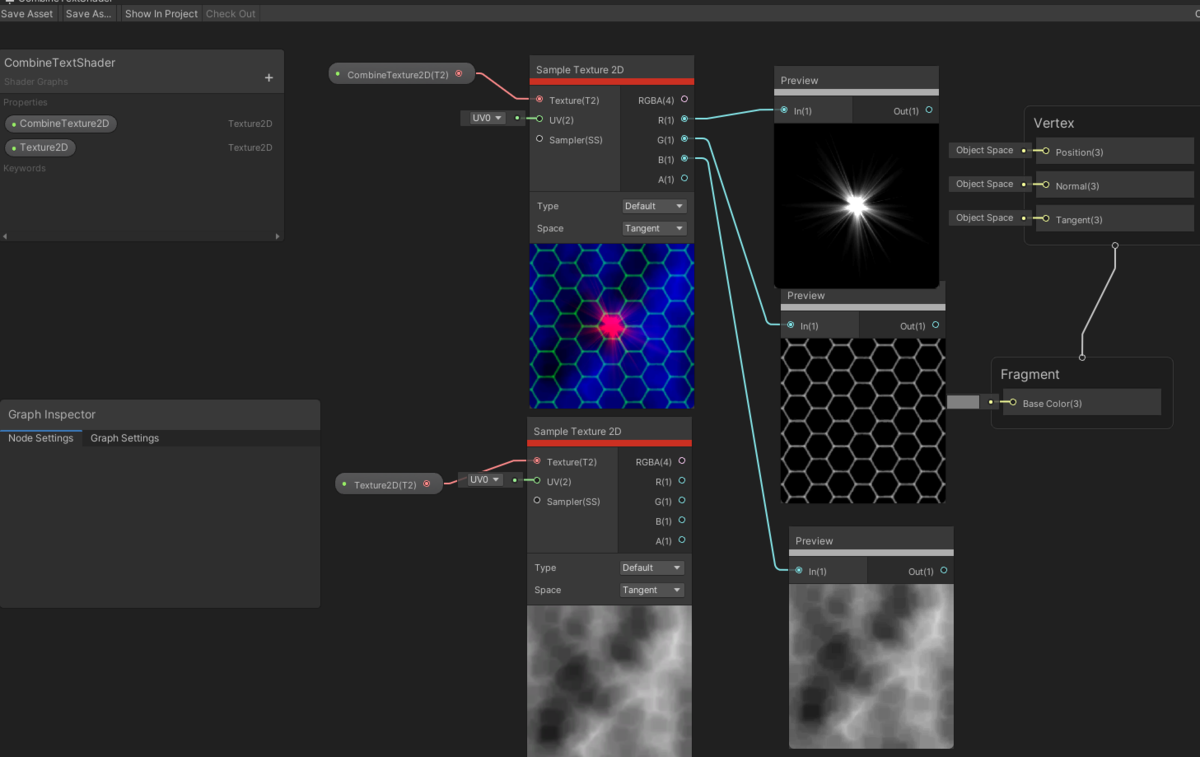
Task: Select Texture2D property in Blackboard
Action: [x=40, y=148]
